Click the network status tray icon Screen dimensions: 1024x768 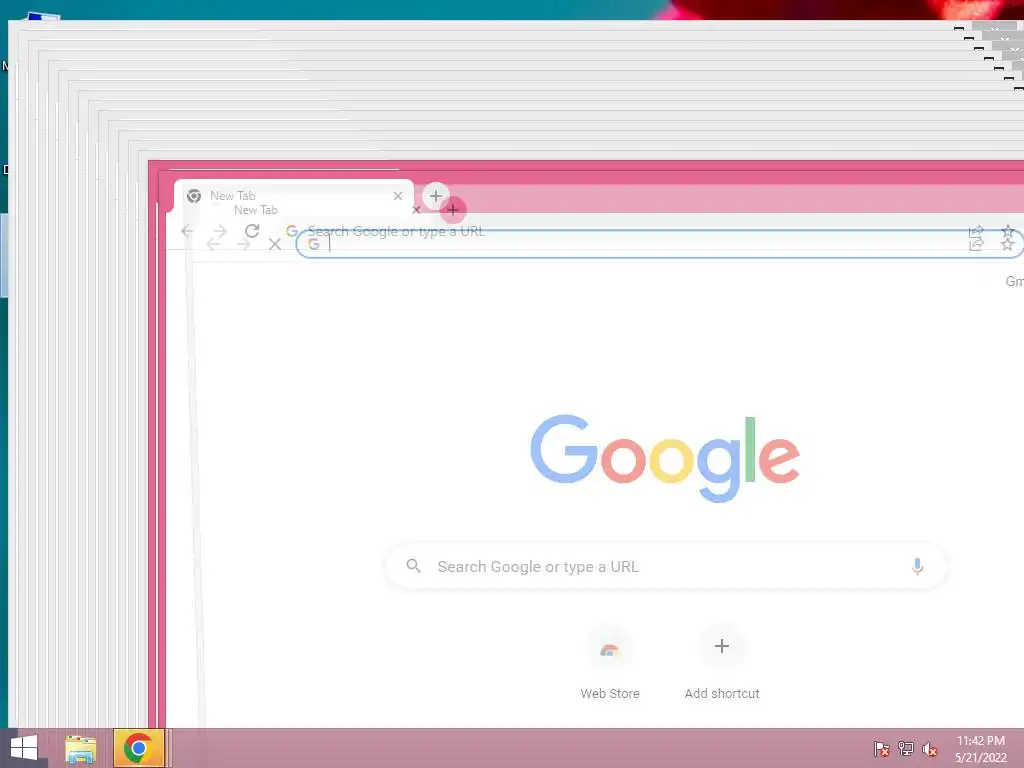click(906, 748)
